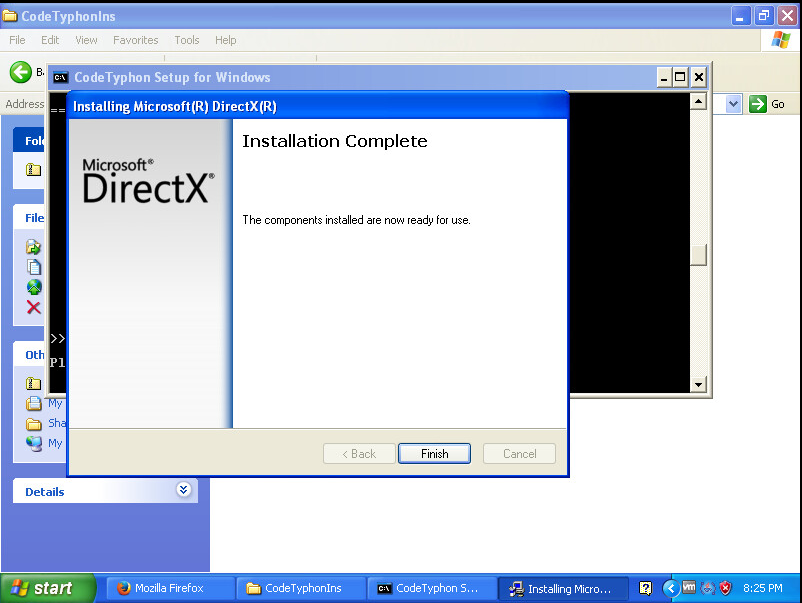This screenshot has height=603, width=802.
Task: Open the Help menu in Explorer
Action: tap(226, 40)
